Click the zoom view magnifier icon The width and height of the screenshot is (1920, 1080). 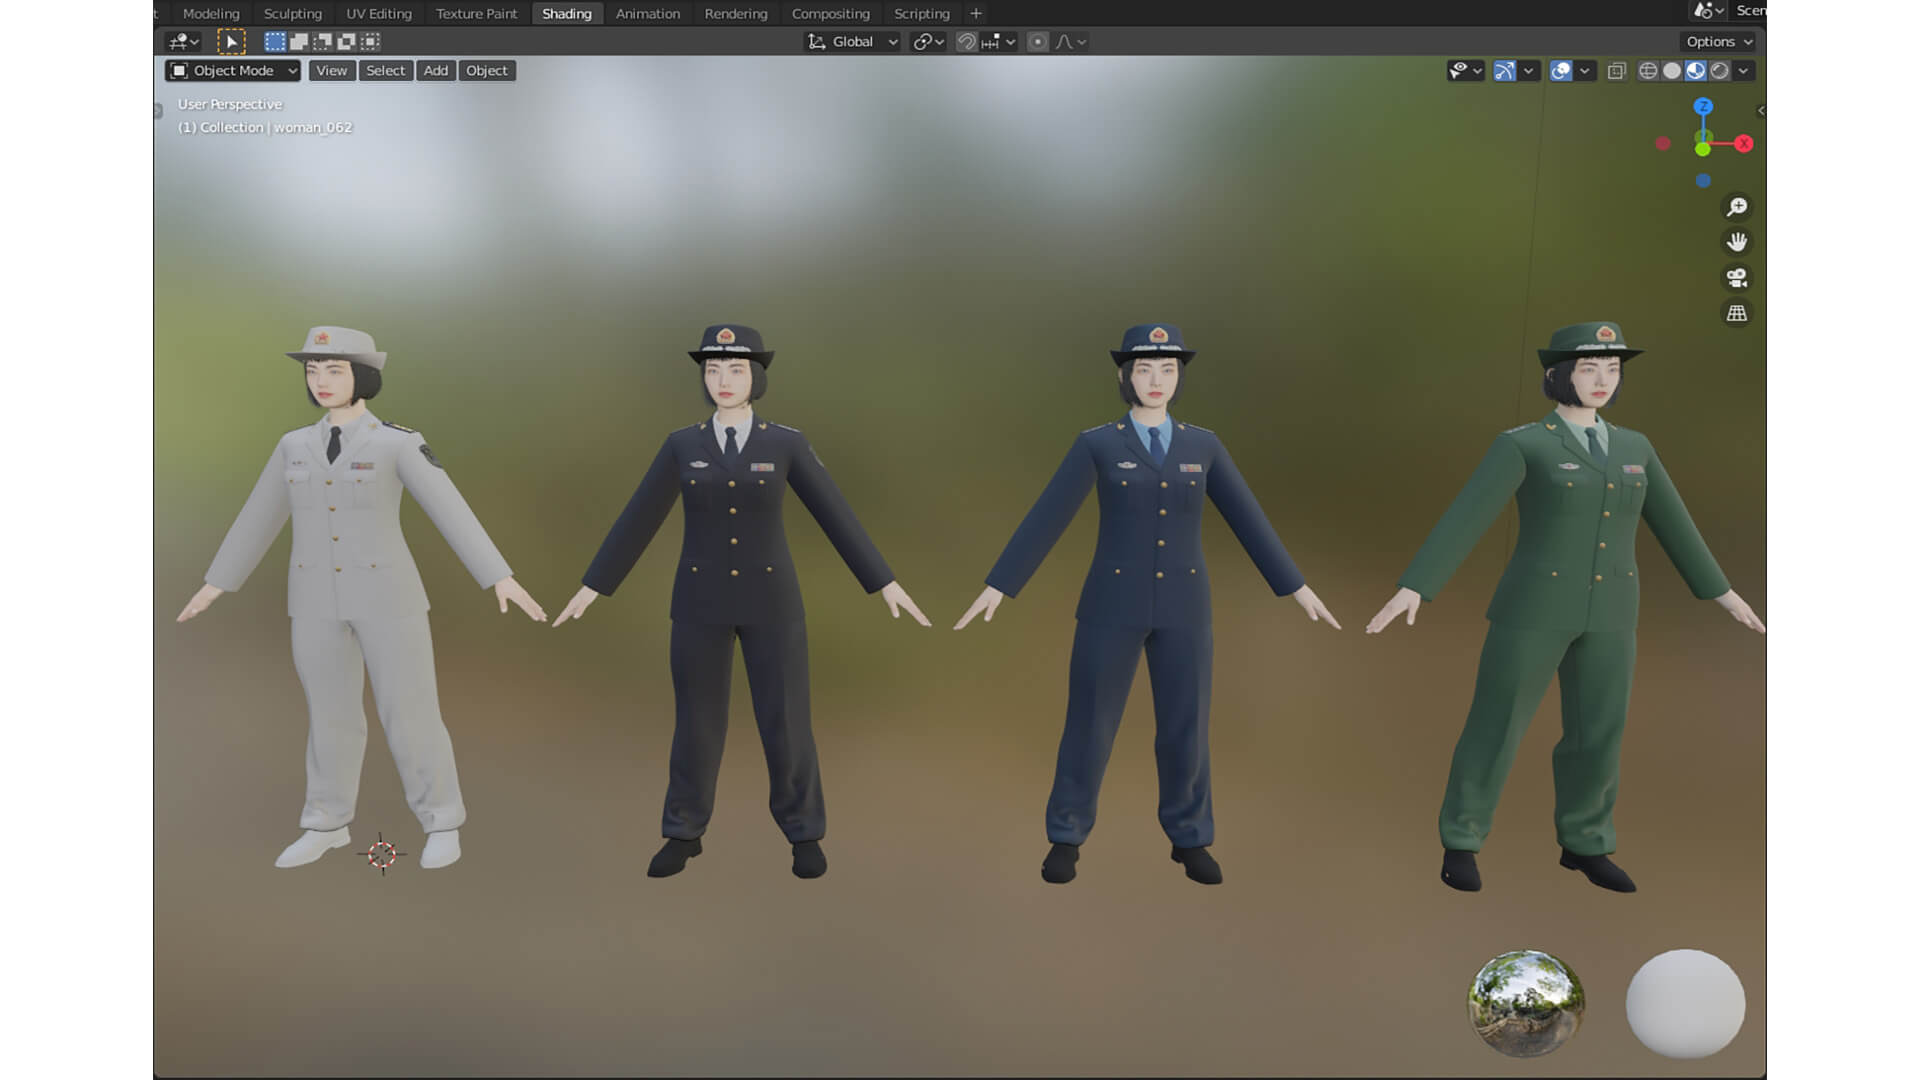coord(1737,207)
